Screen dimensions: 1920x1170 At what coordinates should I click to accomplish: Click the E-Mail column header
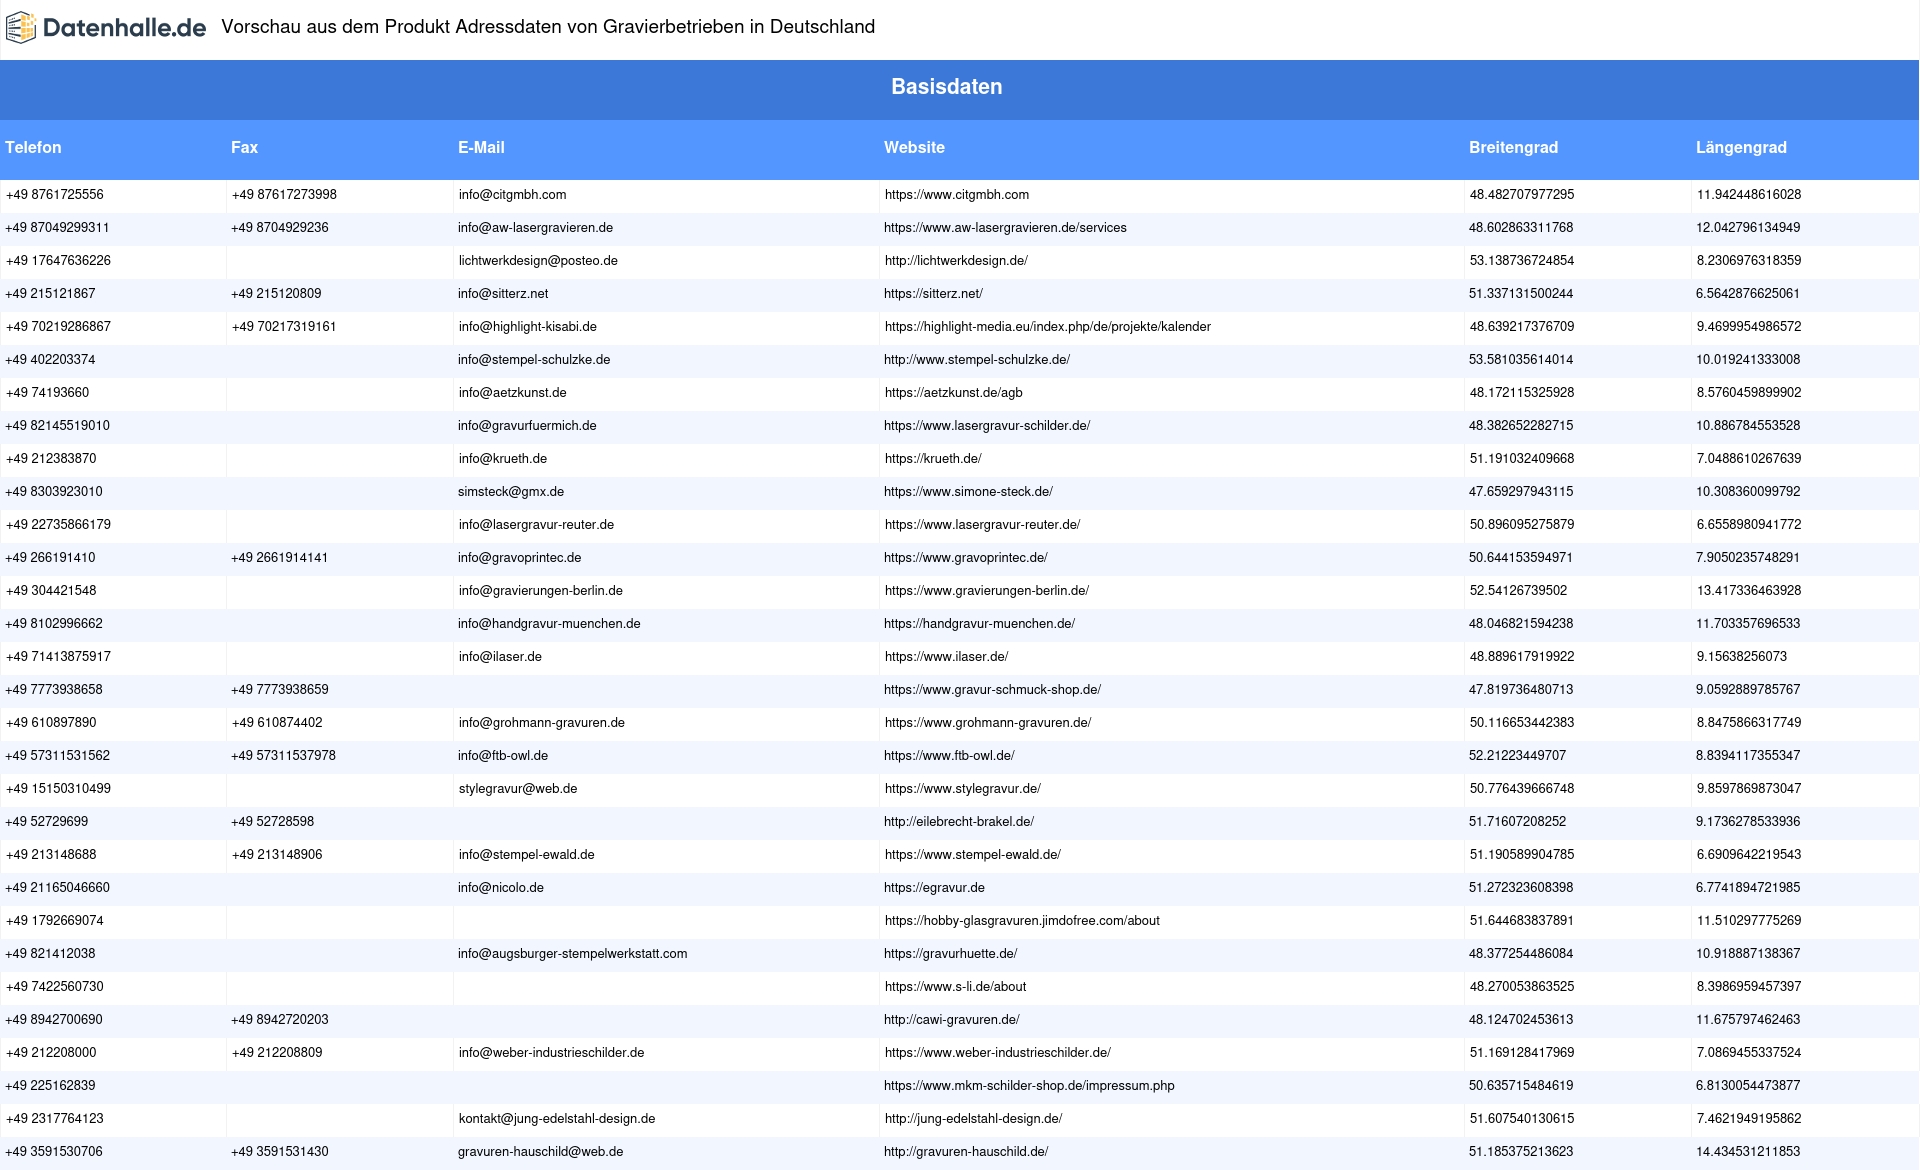pyautogui.click(x=481, y=147)
